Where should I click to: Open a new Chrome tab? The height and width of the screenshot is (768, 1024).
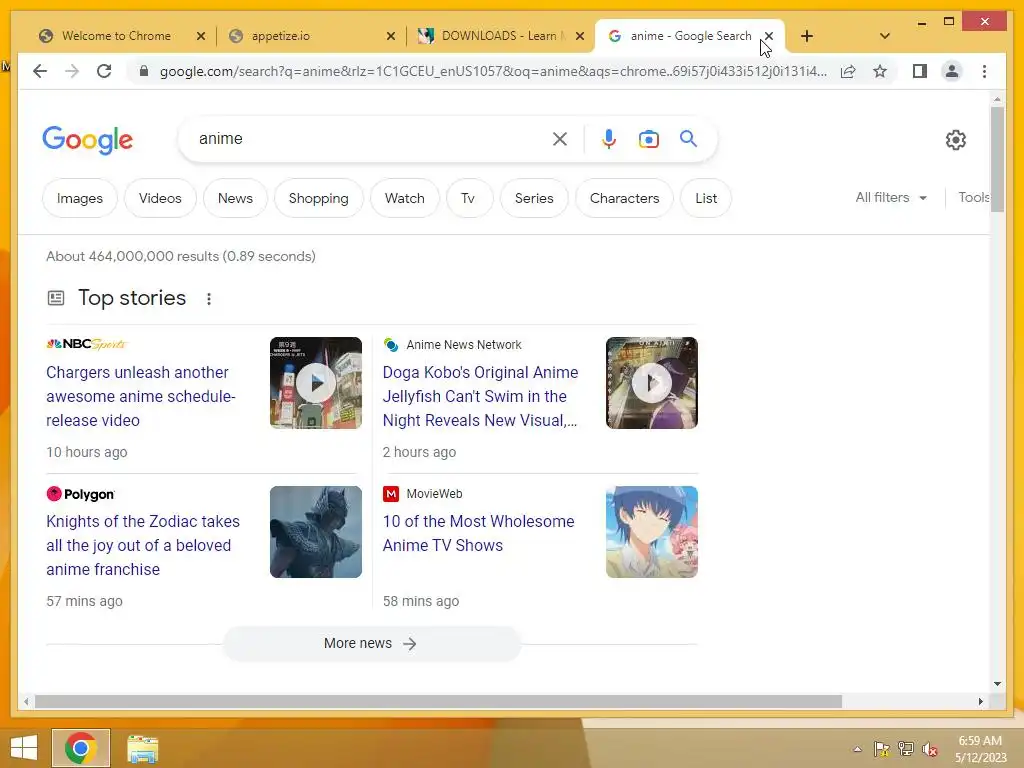point(807,36)
